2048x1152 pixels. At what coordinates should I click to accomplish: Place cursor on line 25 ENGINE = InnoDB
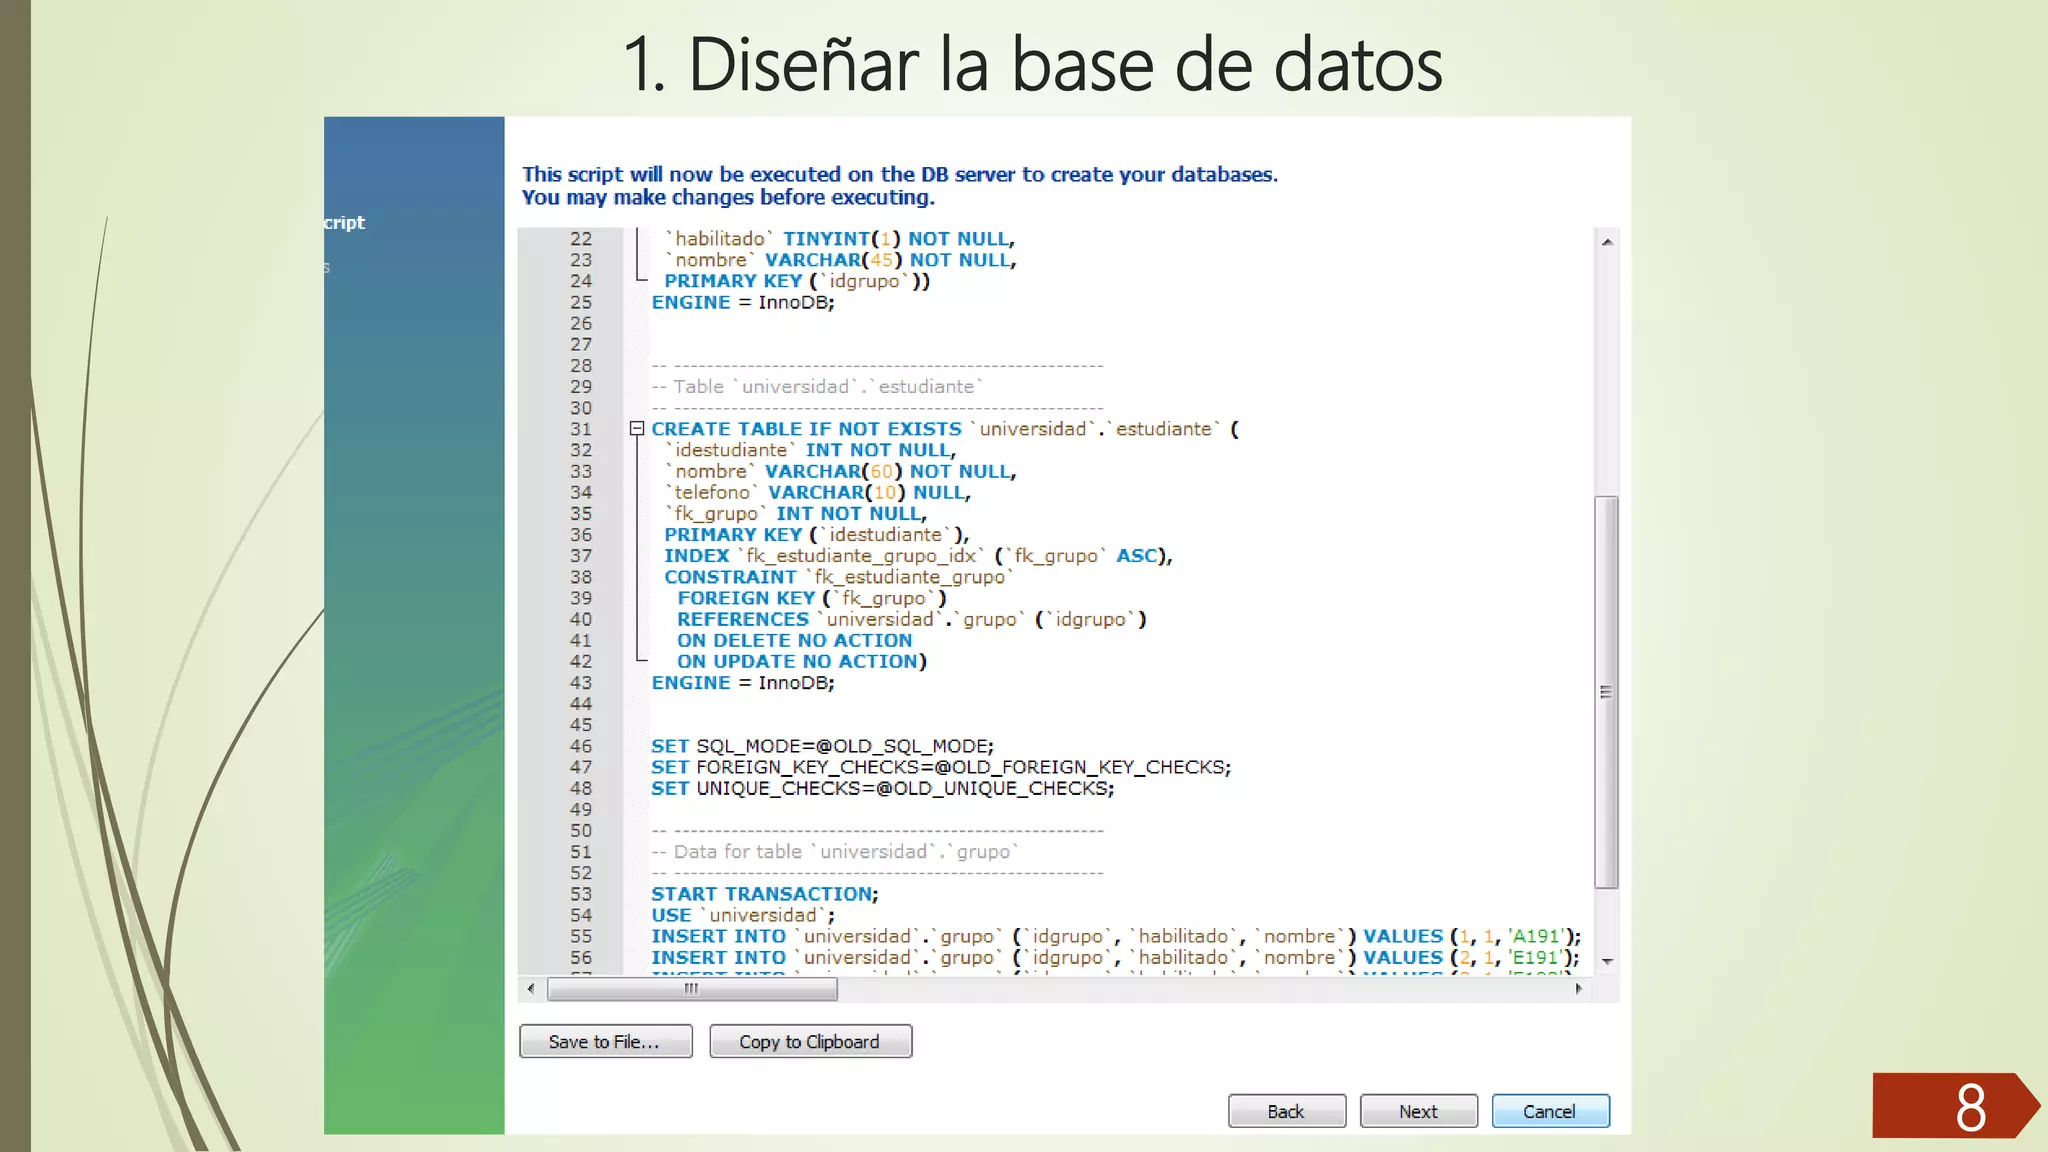[x=742, y=302]
